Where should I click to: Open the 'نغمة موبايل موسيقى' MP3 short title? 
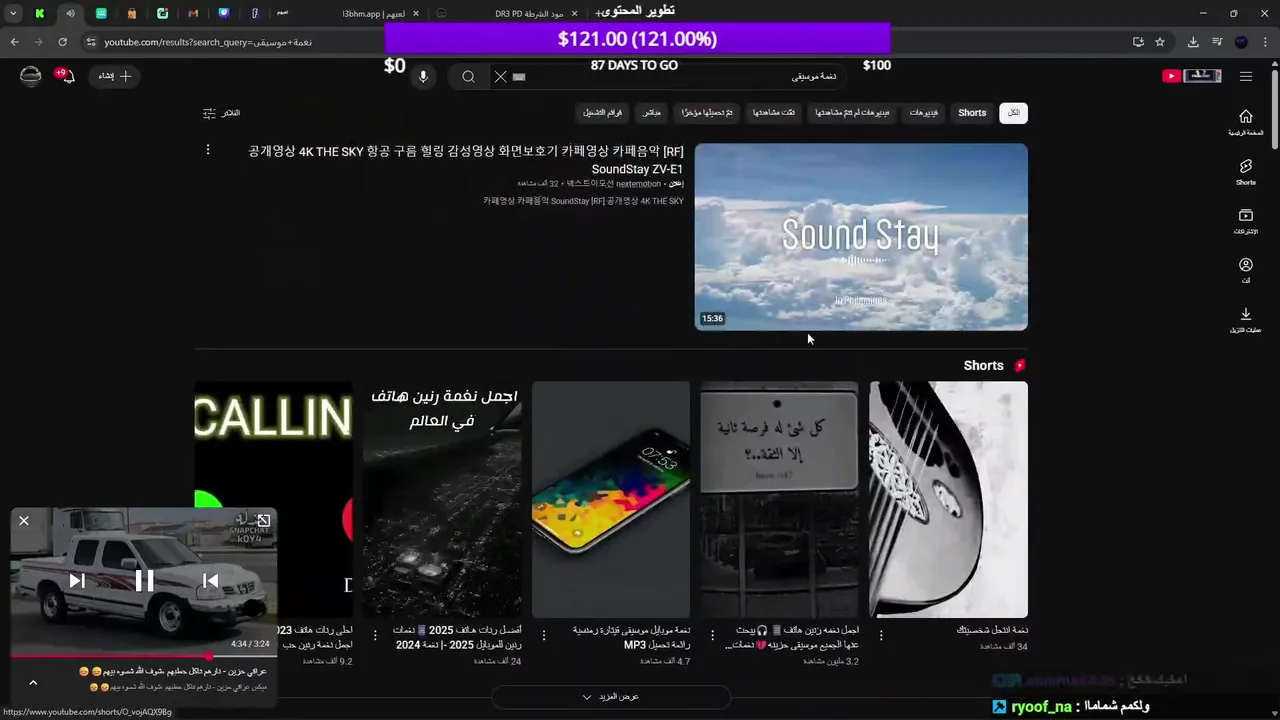point(631,637)
